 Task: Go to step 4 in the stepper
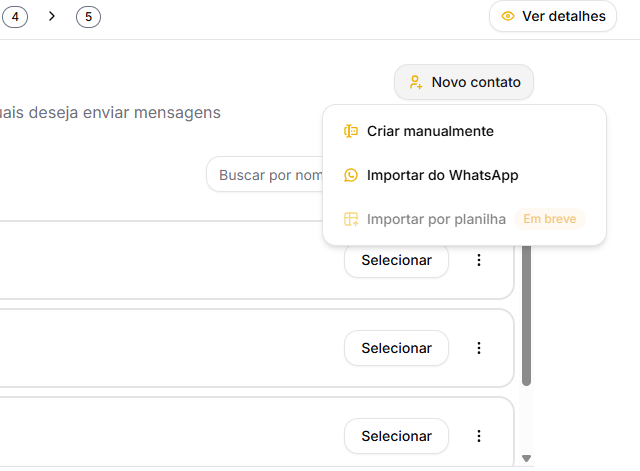pos(16,16)
